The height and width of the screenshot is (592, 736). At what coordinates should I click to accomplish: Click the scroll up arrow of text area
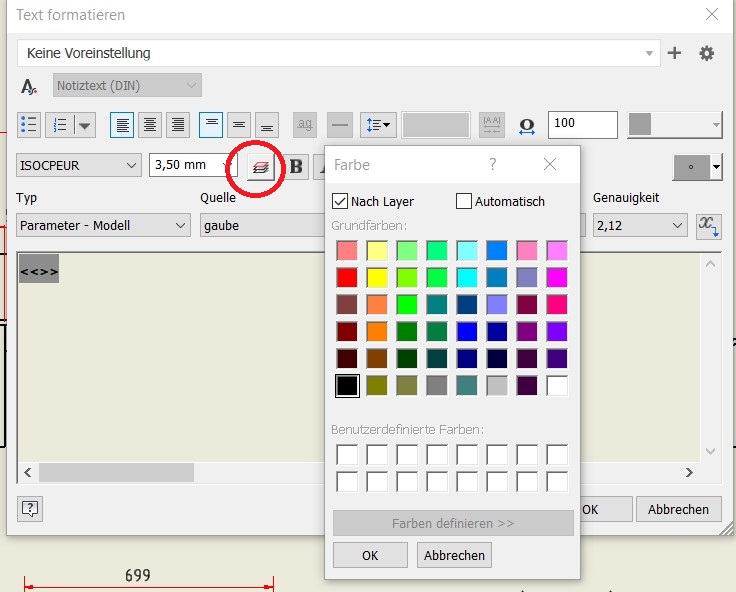coord(711,264)
